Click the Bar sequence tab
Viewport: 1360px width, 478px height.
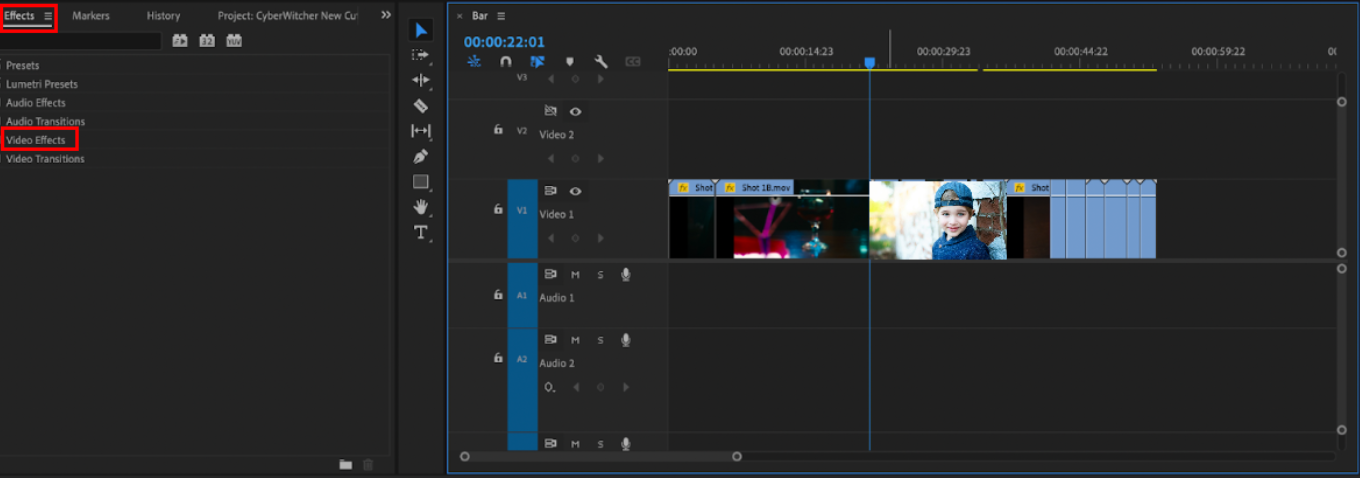pyautogui.click(x=479, y=16)
